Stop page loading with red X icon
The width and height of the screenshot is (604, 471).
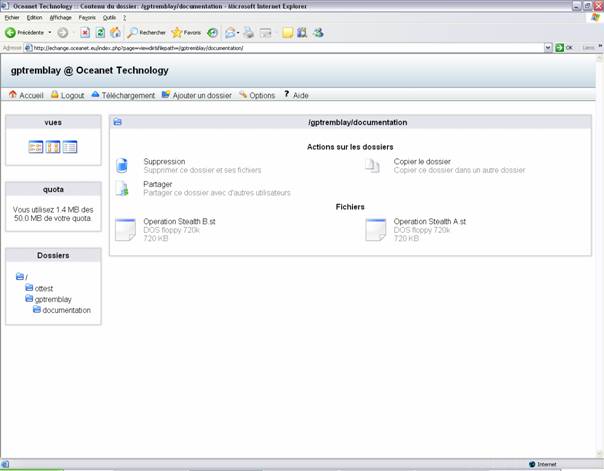(85, 33)
